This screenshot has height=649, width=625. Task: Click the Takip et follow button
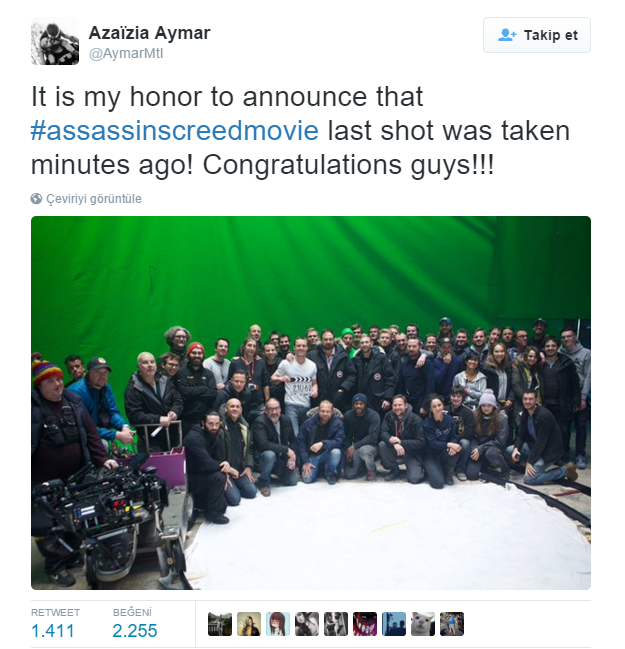click(x=536, y=35)
